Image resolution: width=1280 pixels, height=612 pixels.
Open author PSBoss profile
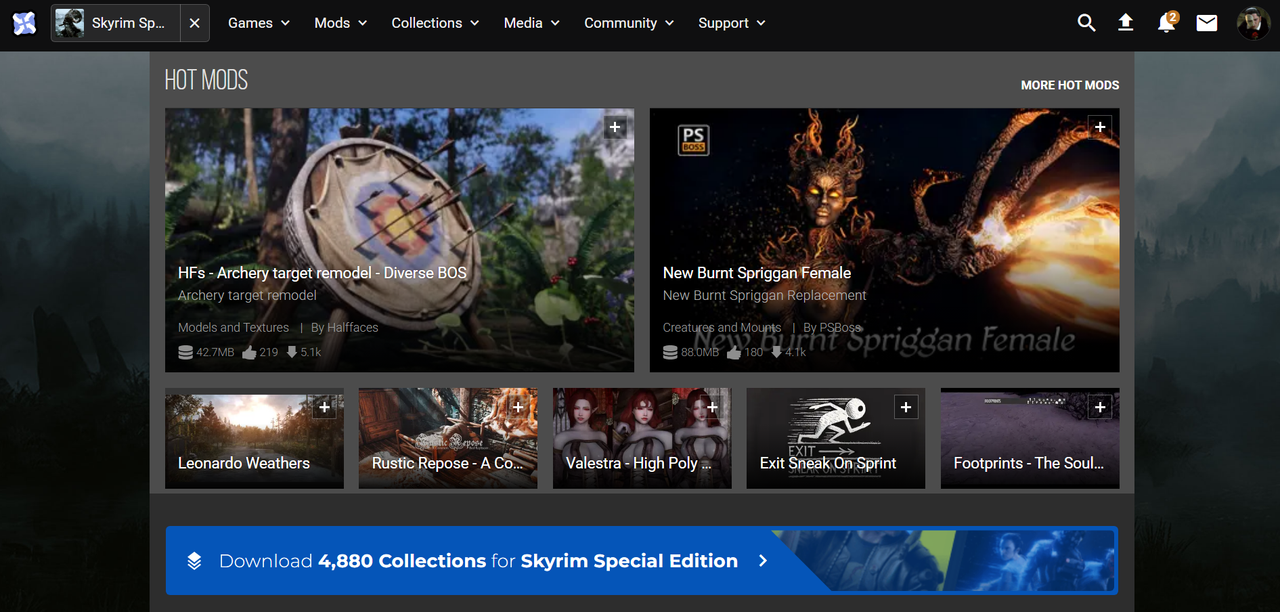click(x=841, y=327)
